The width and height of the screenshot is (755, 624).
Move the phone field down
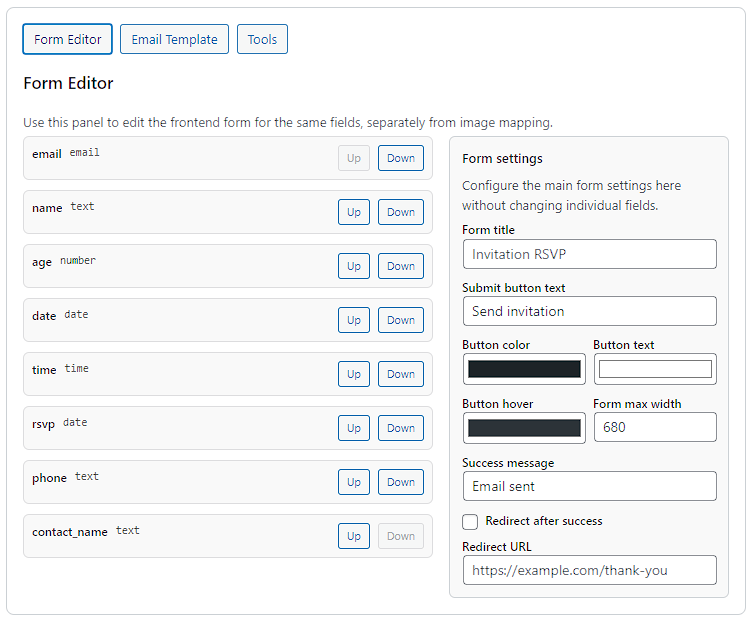coord(401,481)
